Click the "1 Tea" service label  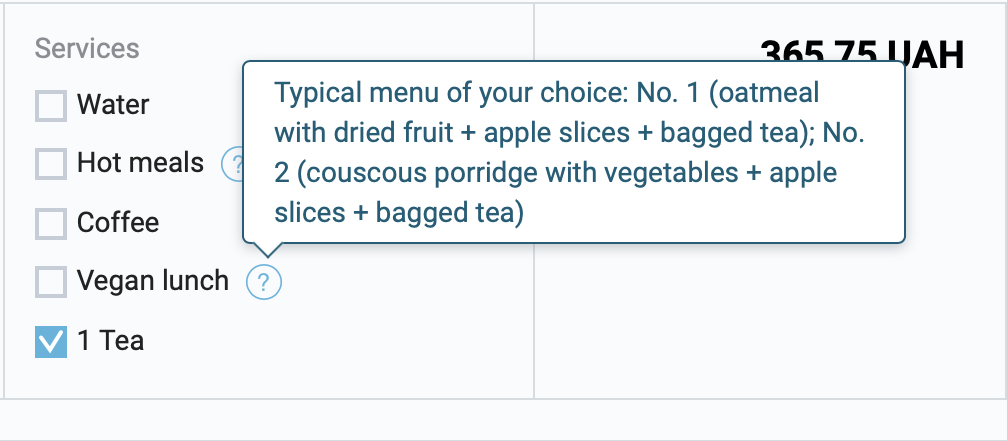coord(111,341)
